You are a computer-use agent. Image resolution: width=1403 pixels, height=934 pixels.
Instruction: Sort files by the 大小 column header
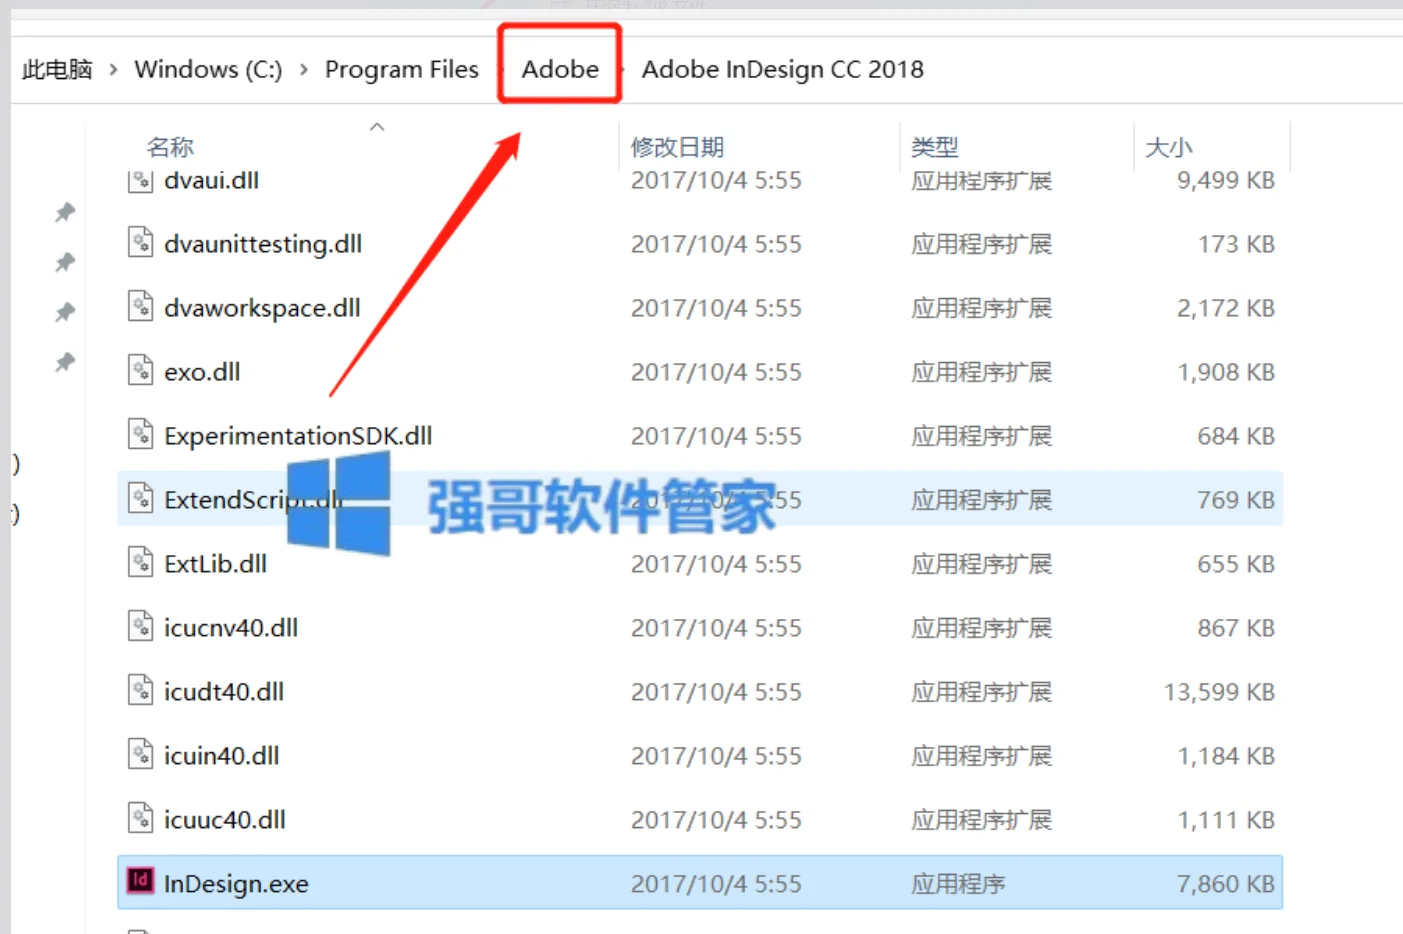pos(1169,147)
